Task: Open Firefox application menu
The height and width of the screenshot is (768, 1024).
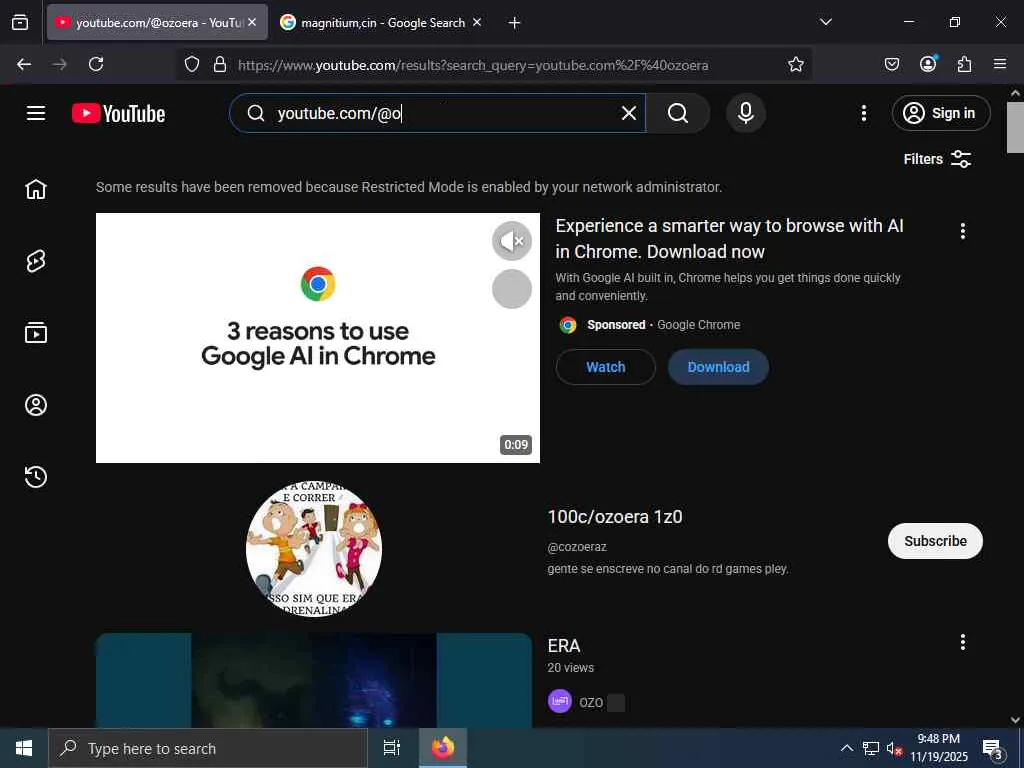Action: click(999, 64)
